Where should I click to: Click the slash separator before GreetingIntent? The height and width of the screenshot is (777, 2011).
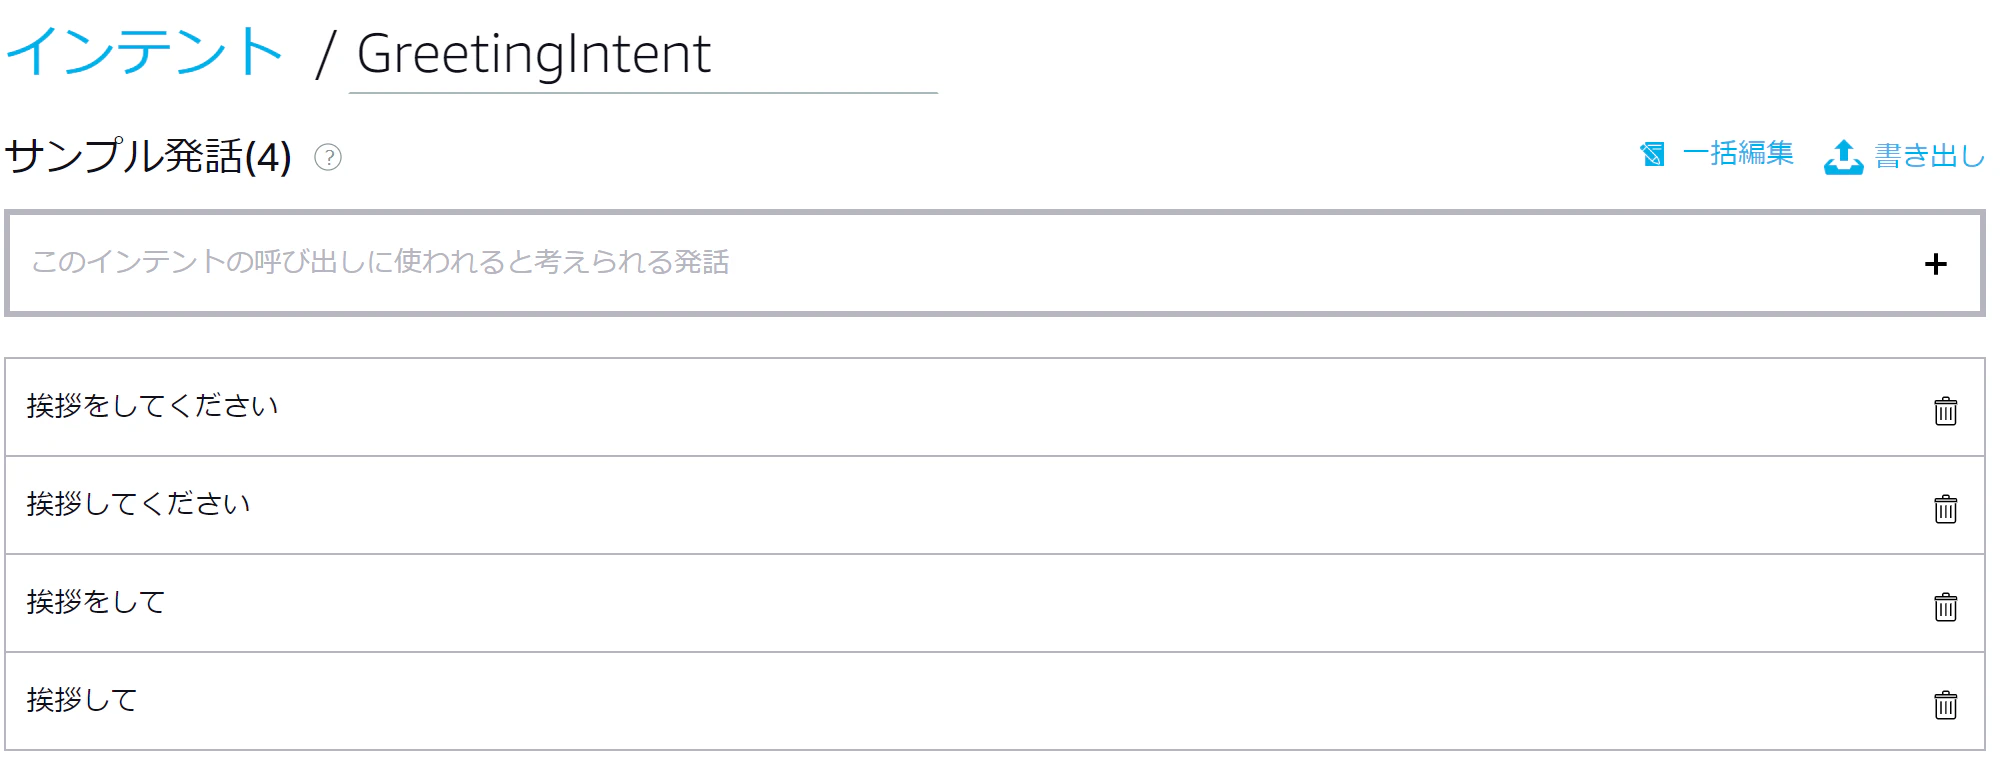click(324, 54)
